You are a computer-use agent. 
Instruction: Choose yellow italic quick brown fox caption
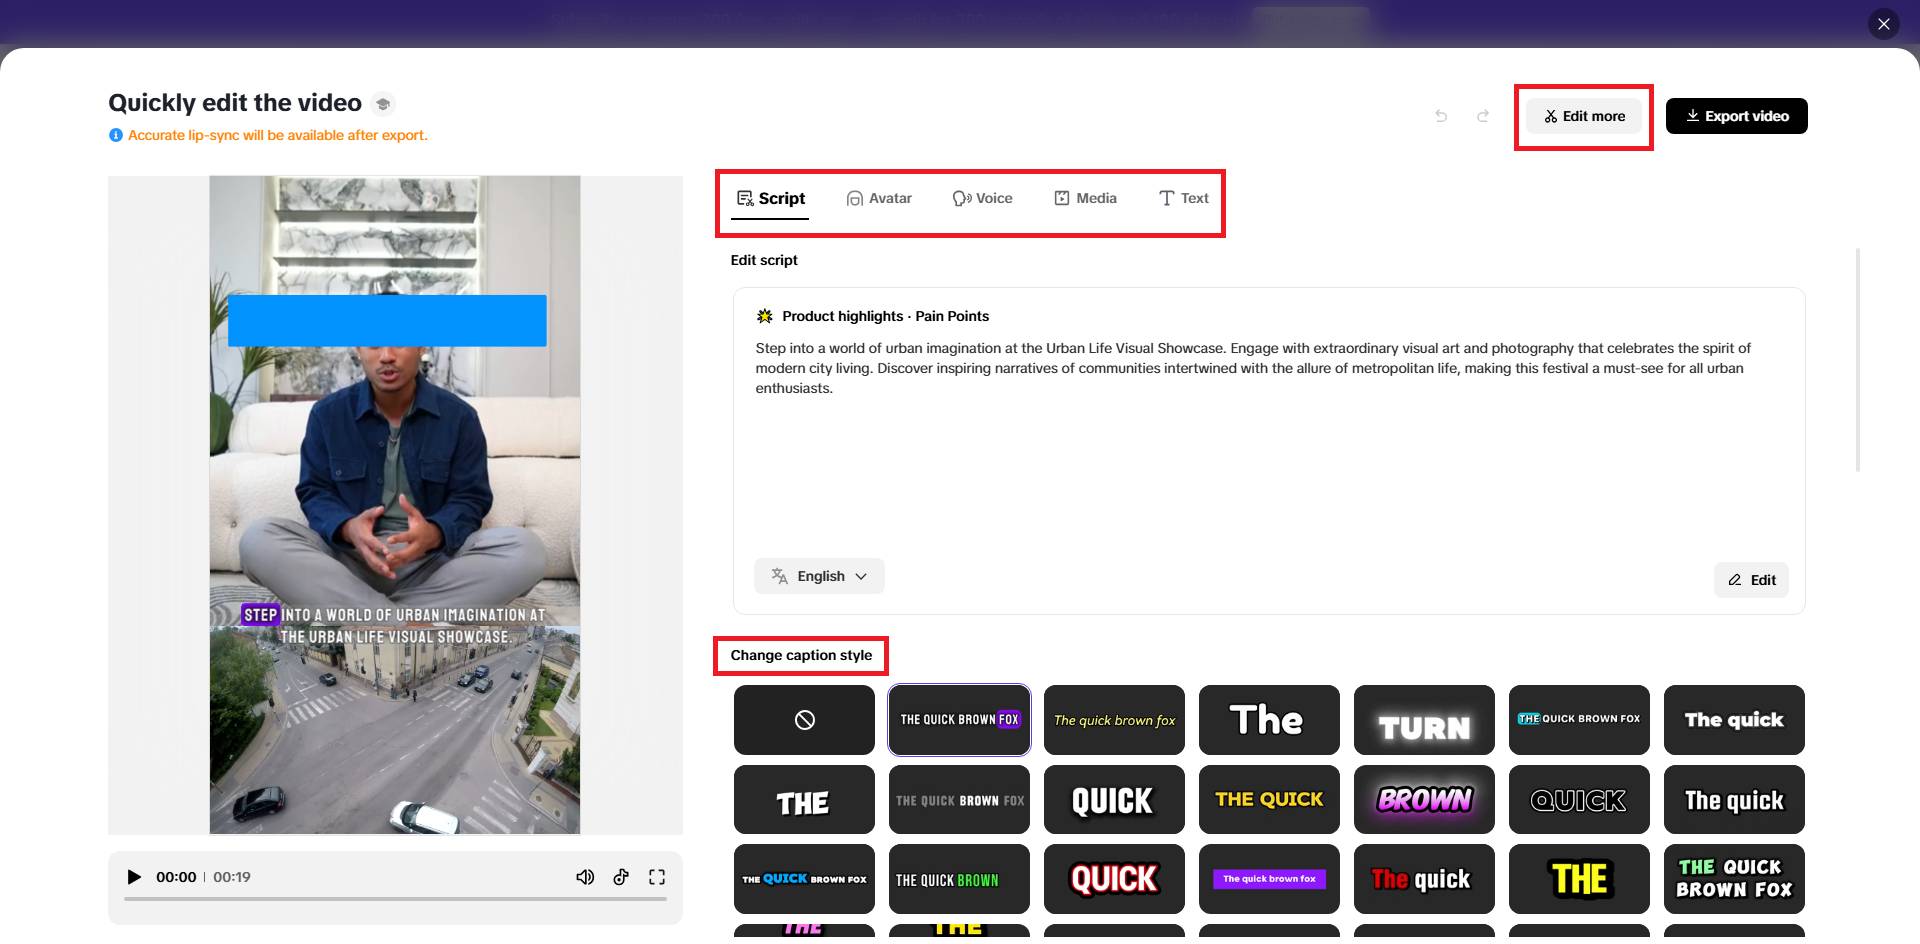pos(1114,720)
